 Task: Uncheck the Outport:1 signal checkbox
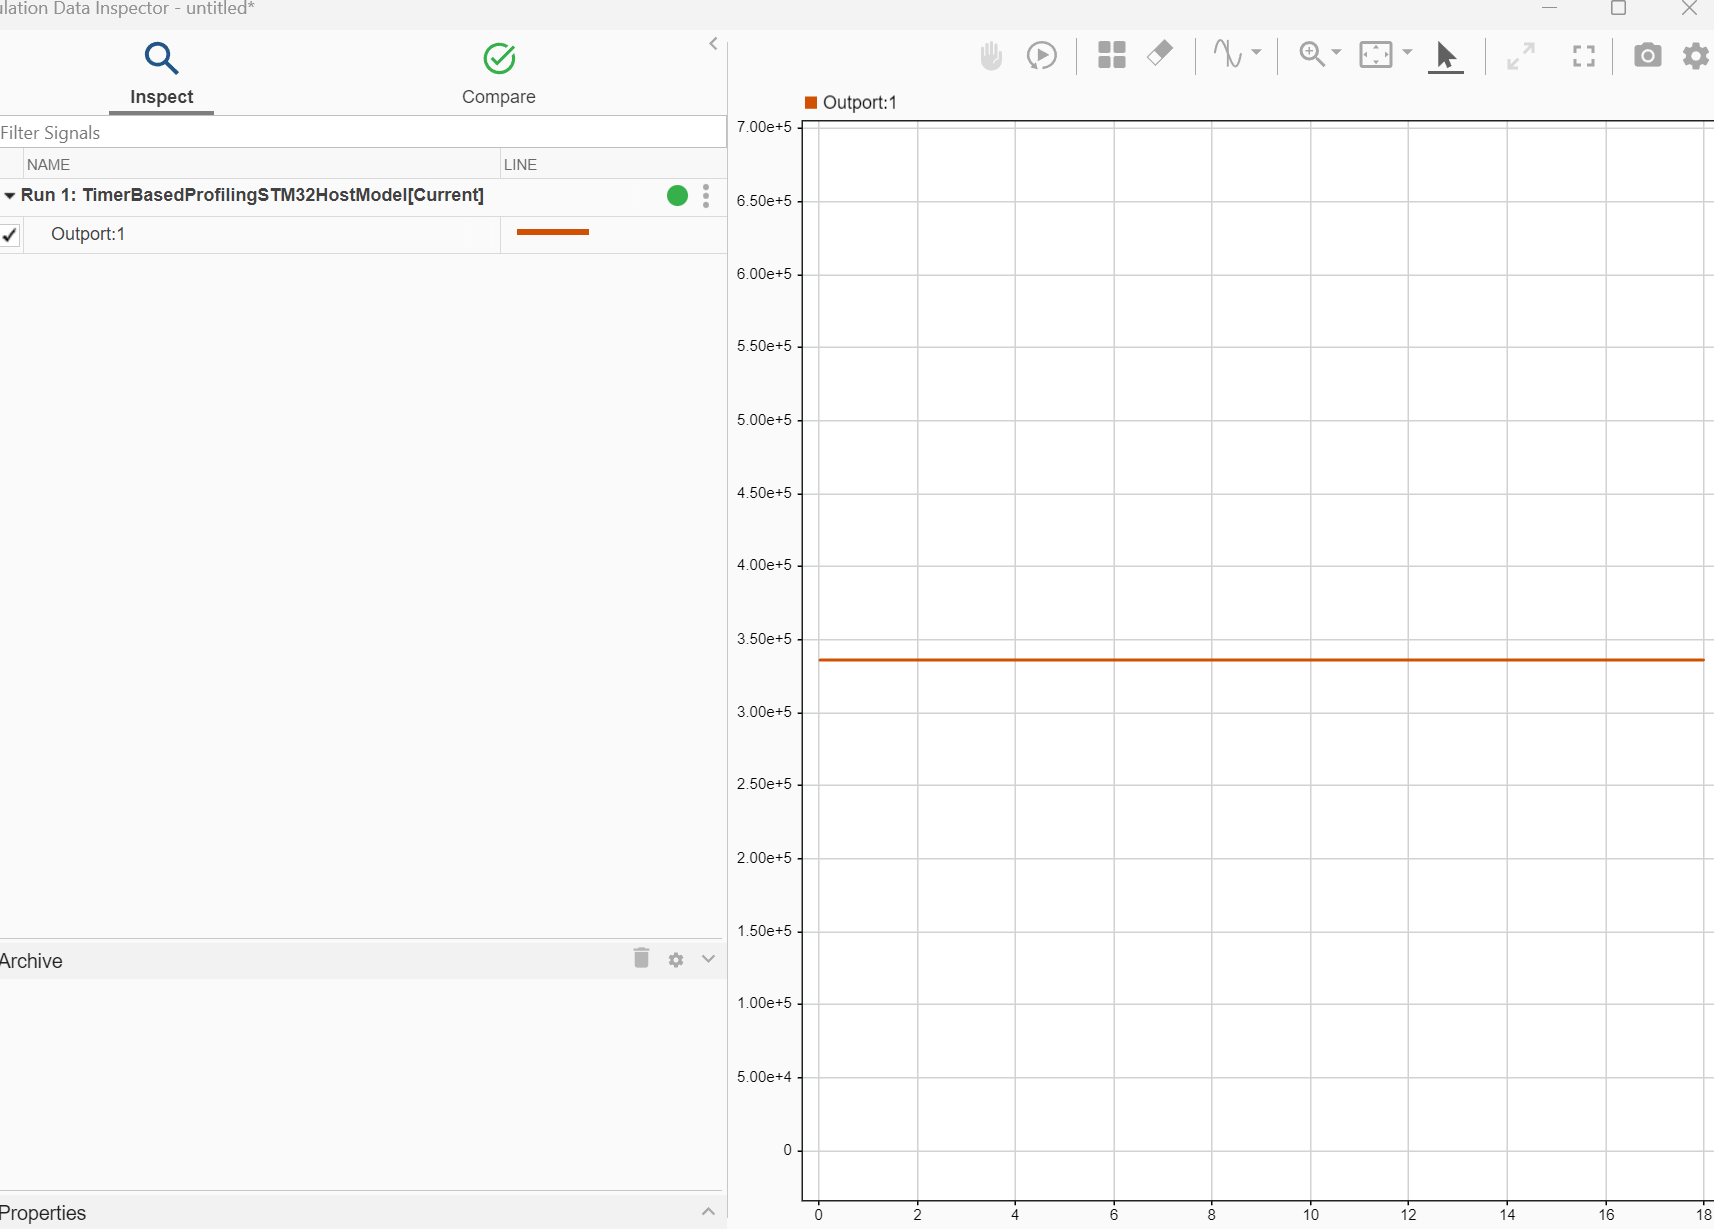tap(10, 235)
